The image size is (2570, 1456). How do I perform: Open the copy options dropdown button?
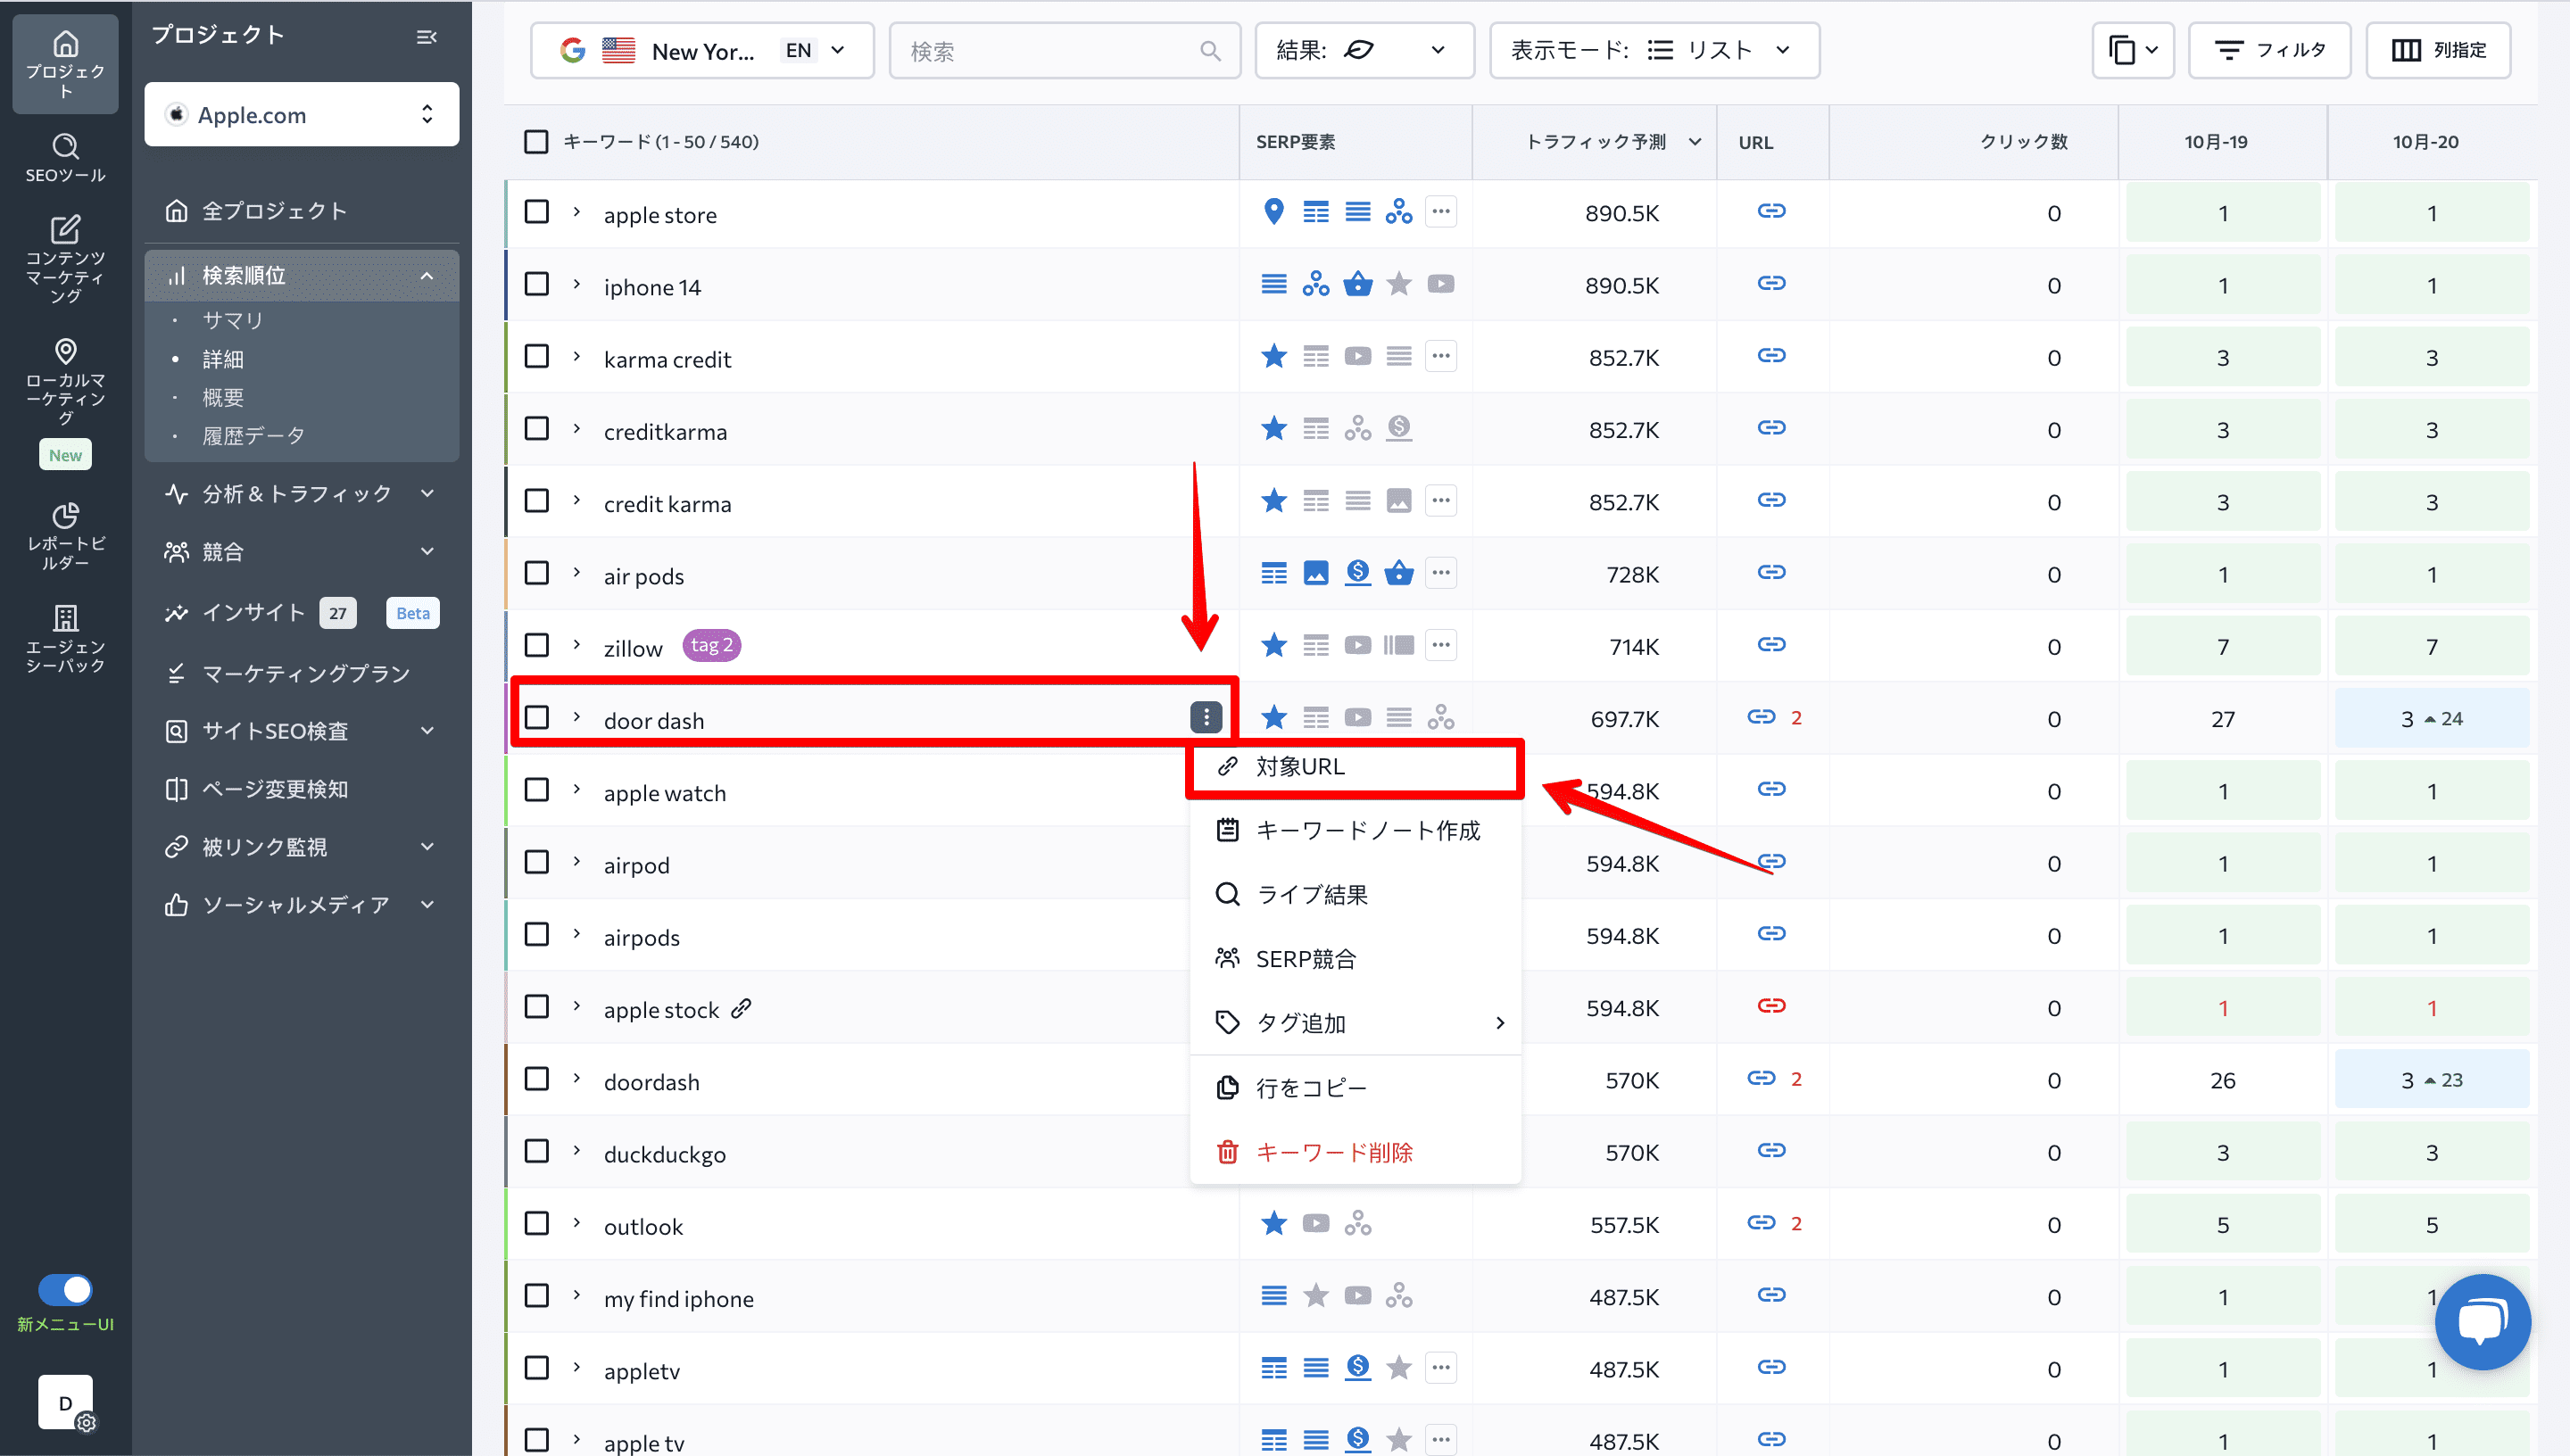click(x=2132, y=50)
